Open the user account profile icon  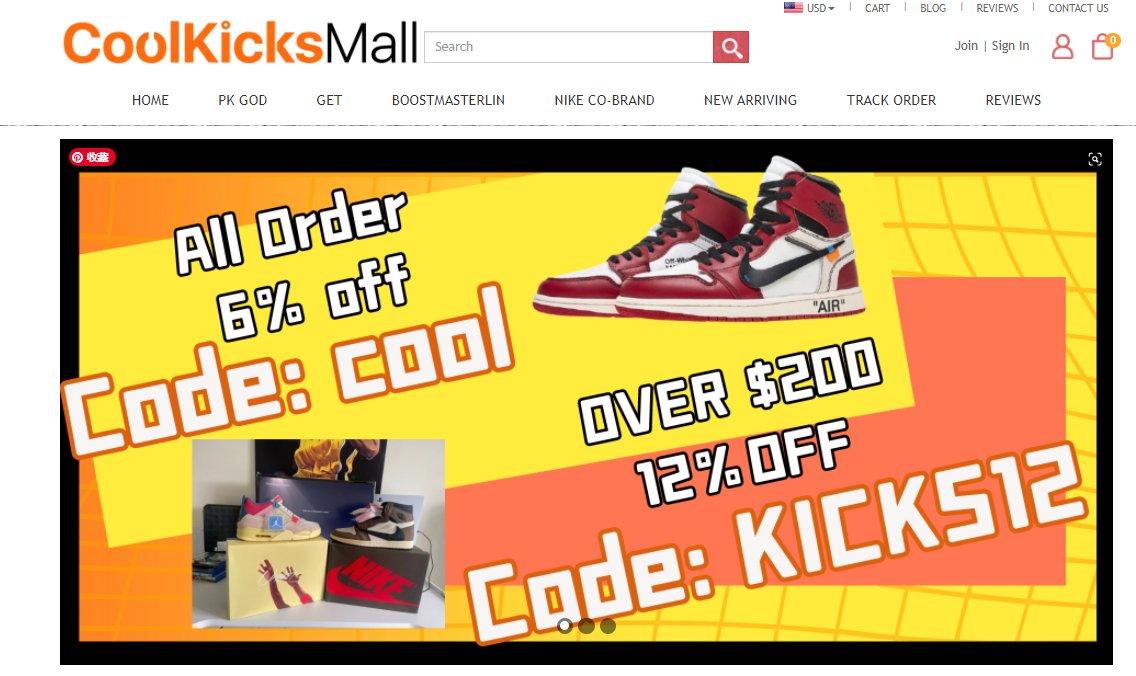[x=1062, y=46]
